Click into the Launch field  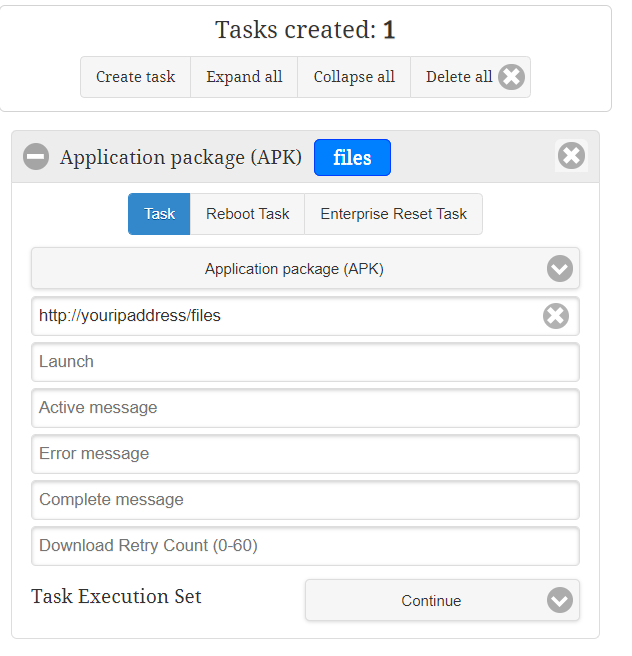click(305, 362)
